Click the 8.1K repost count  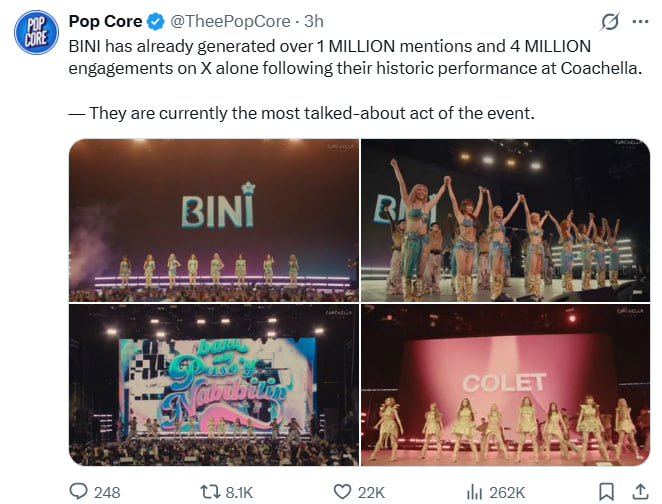tap(240, 491)
